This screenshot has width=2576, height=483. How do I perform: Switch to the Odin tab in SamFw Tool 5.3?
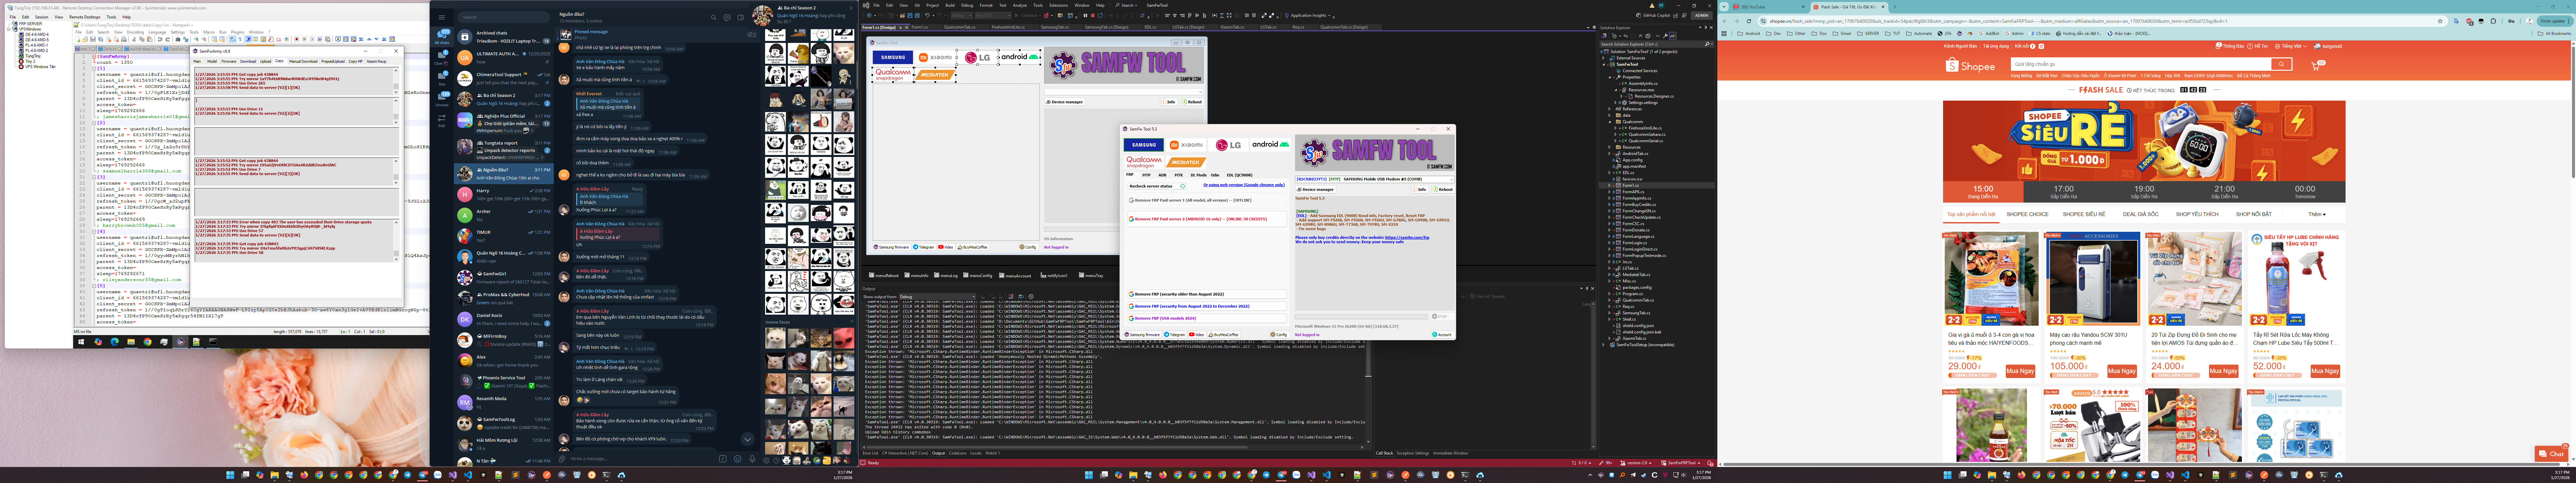(1215, 175)
